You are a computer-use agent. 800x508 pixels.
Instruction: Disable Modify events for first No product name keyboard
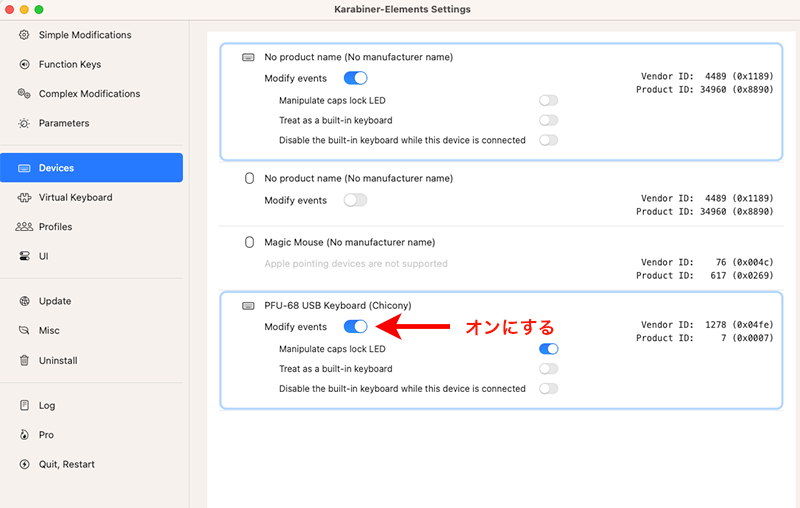tap(356, 78)
